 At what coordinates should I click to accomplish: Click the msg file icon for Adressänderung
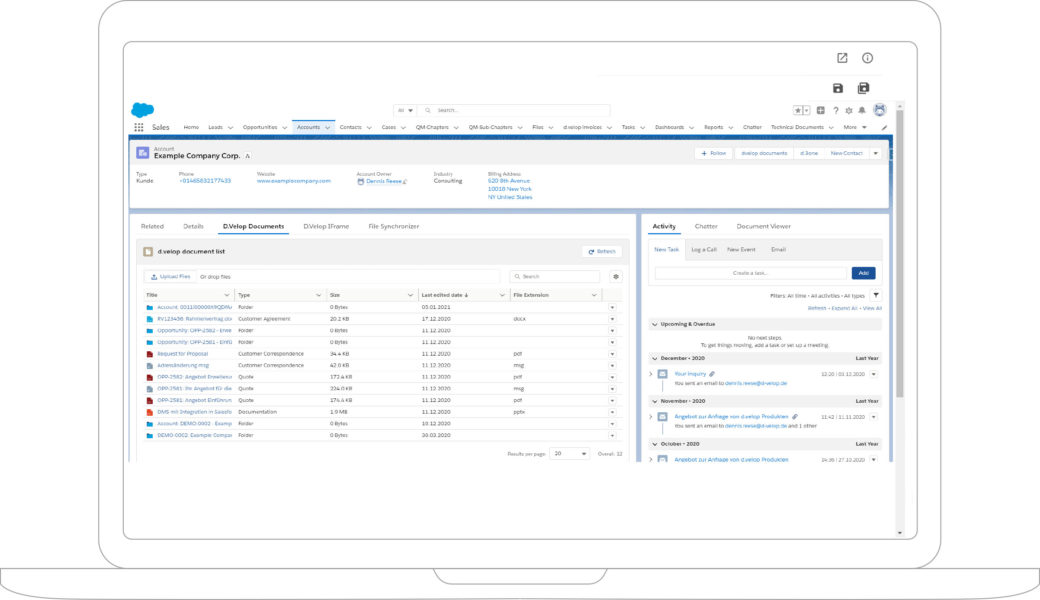150,366
